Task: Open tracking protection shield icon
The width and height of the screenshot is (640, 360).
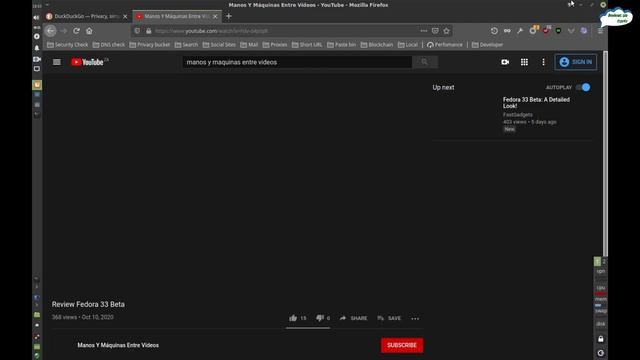Action: [138, 31]
